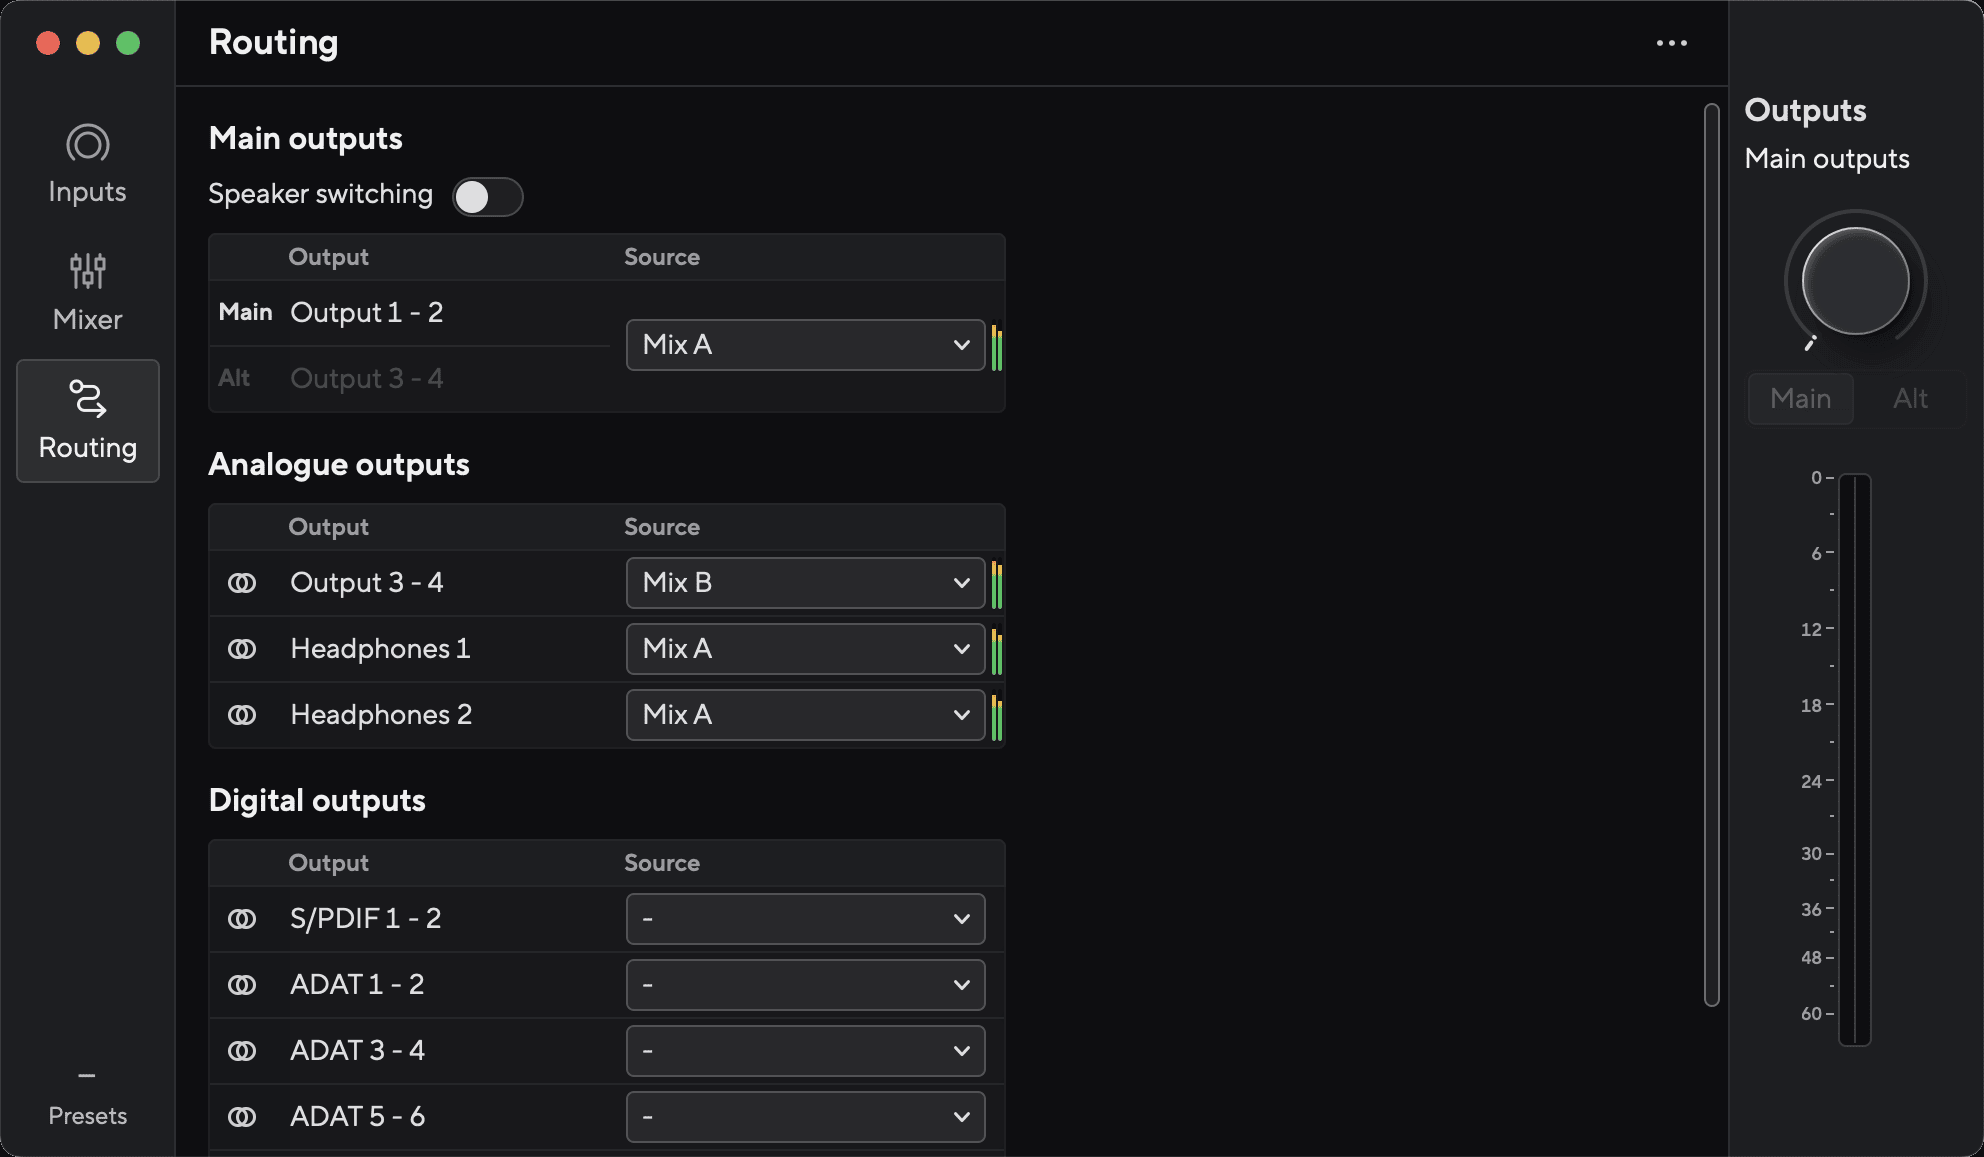Screen dimensions: 1984x1157
Task: Toggle stereo link for Headphones 2
Action: (242, 715)
